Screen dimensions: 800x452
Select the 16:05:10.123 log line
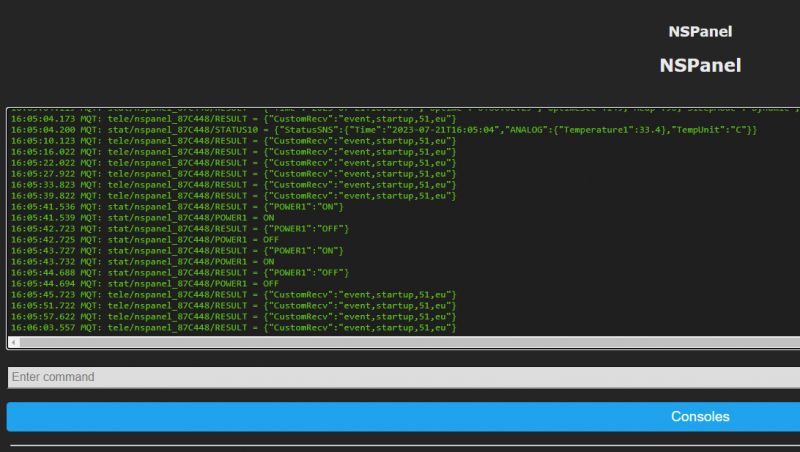(x=234, y=141)
